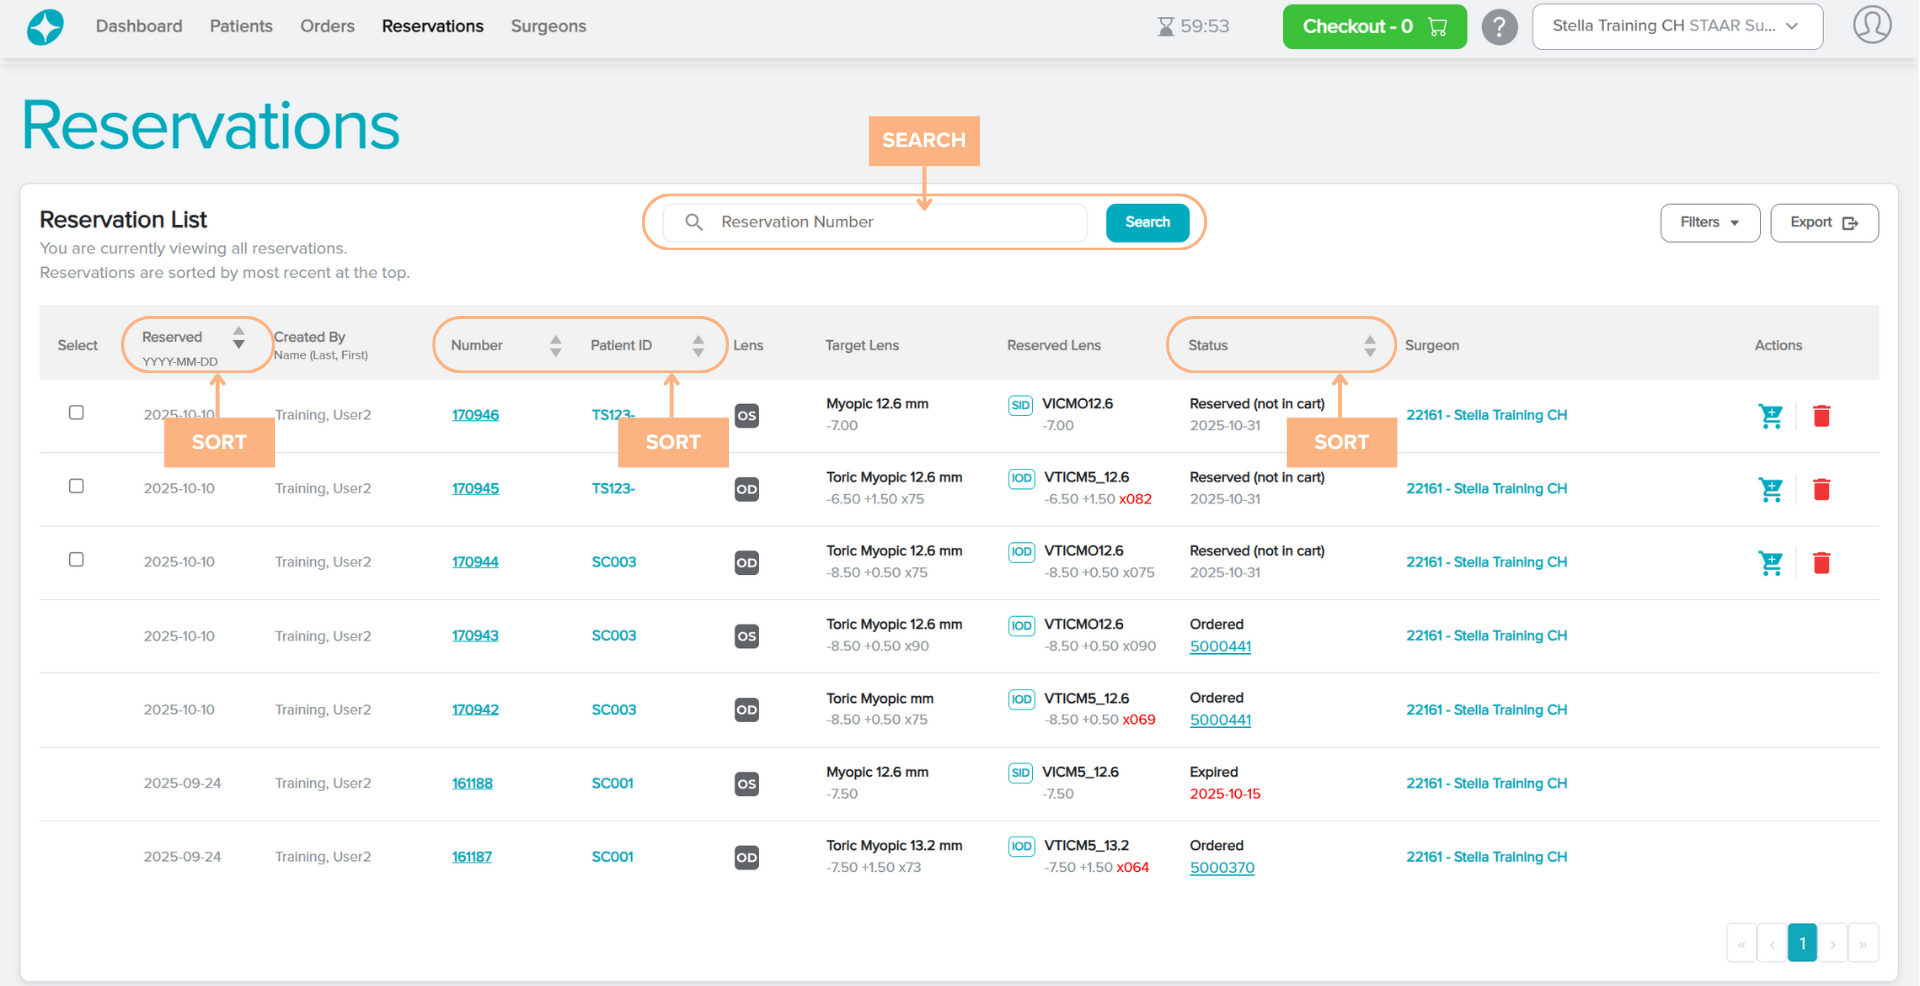This screenshot has width=1920, height=986.
Task: Delete reservation 170946 using trash icon
Action: pyautogui.click(x=1821, y=416)
